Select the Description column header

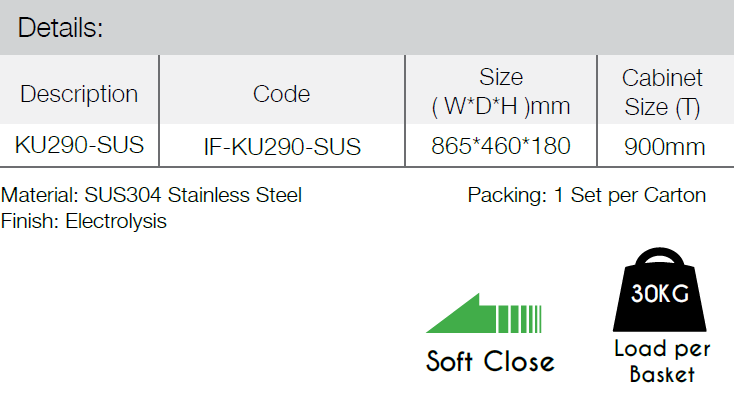coord(79,94)
